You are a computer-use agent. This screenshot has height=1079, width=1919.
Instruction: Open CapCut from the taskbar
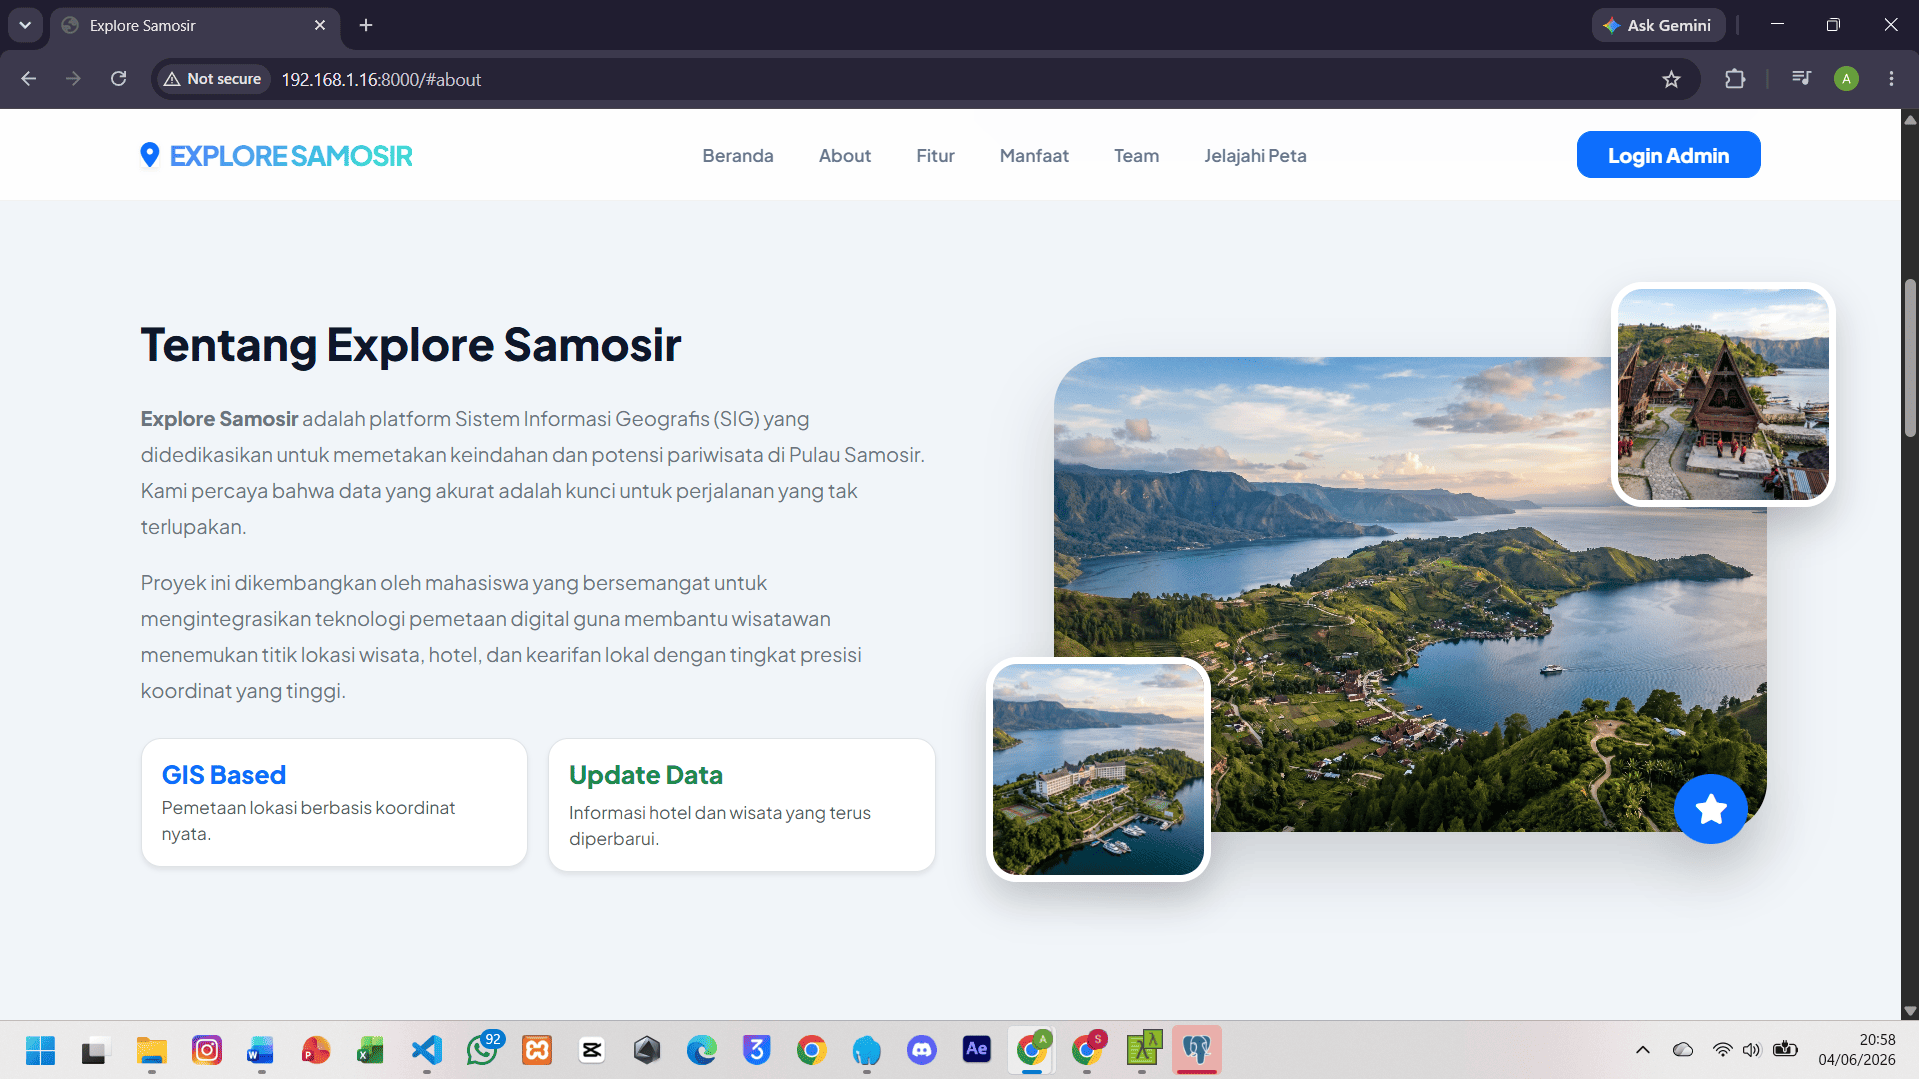592,1050
